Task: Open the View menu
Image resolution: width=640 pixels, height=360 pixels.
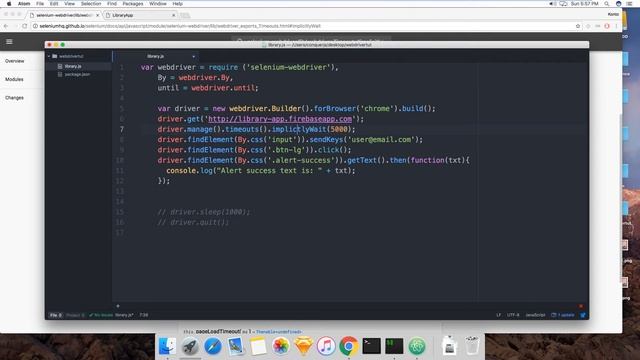Action: click(x=69, y=4)
